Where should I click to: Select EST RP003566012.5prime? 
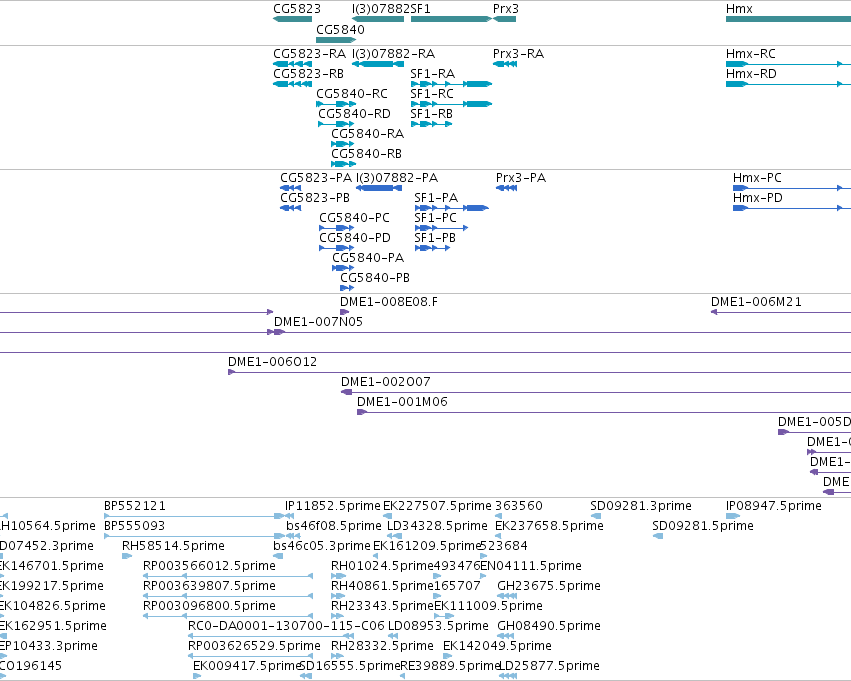coord(209,567)
